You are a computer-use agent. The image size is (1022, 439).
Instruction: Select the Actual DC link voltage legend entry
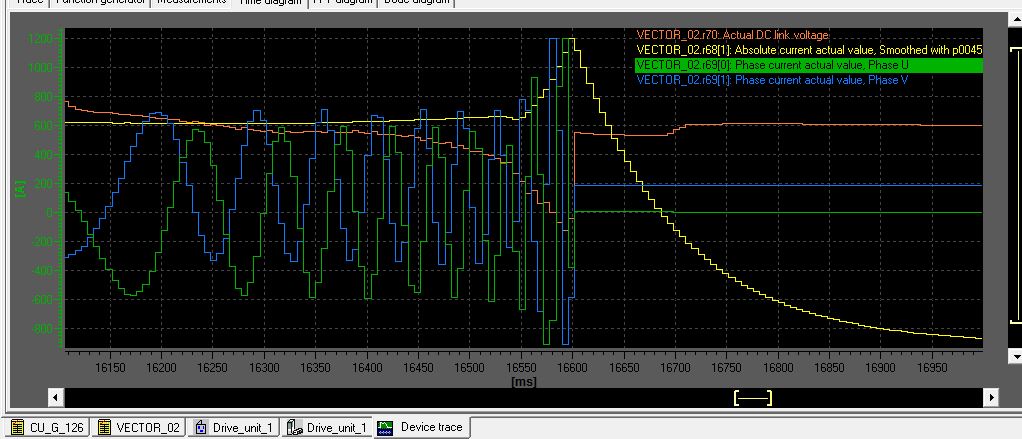(x=733, y=35)
